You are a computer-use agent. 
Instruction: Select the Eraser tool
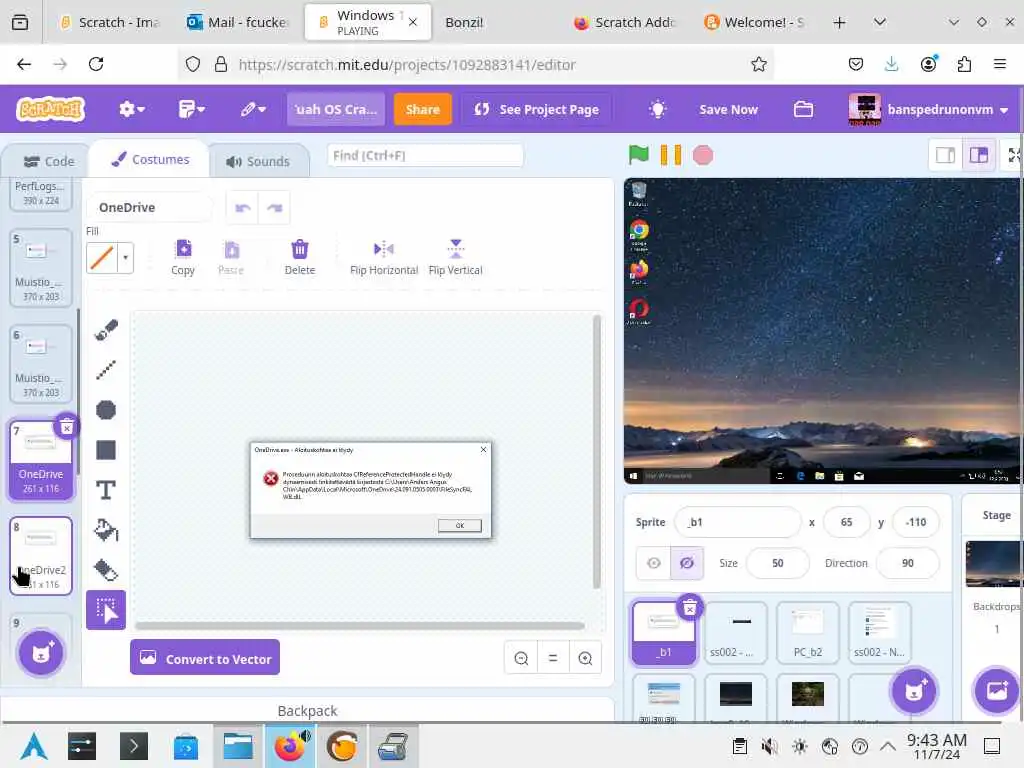coord(106,570)
